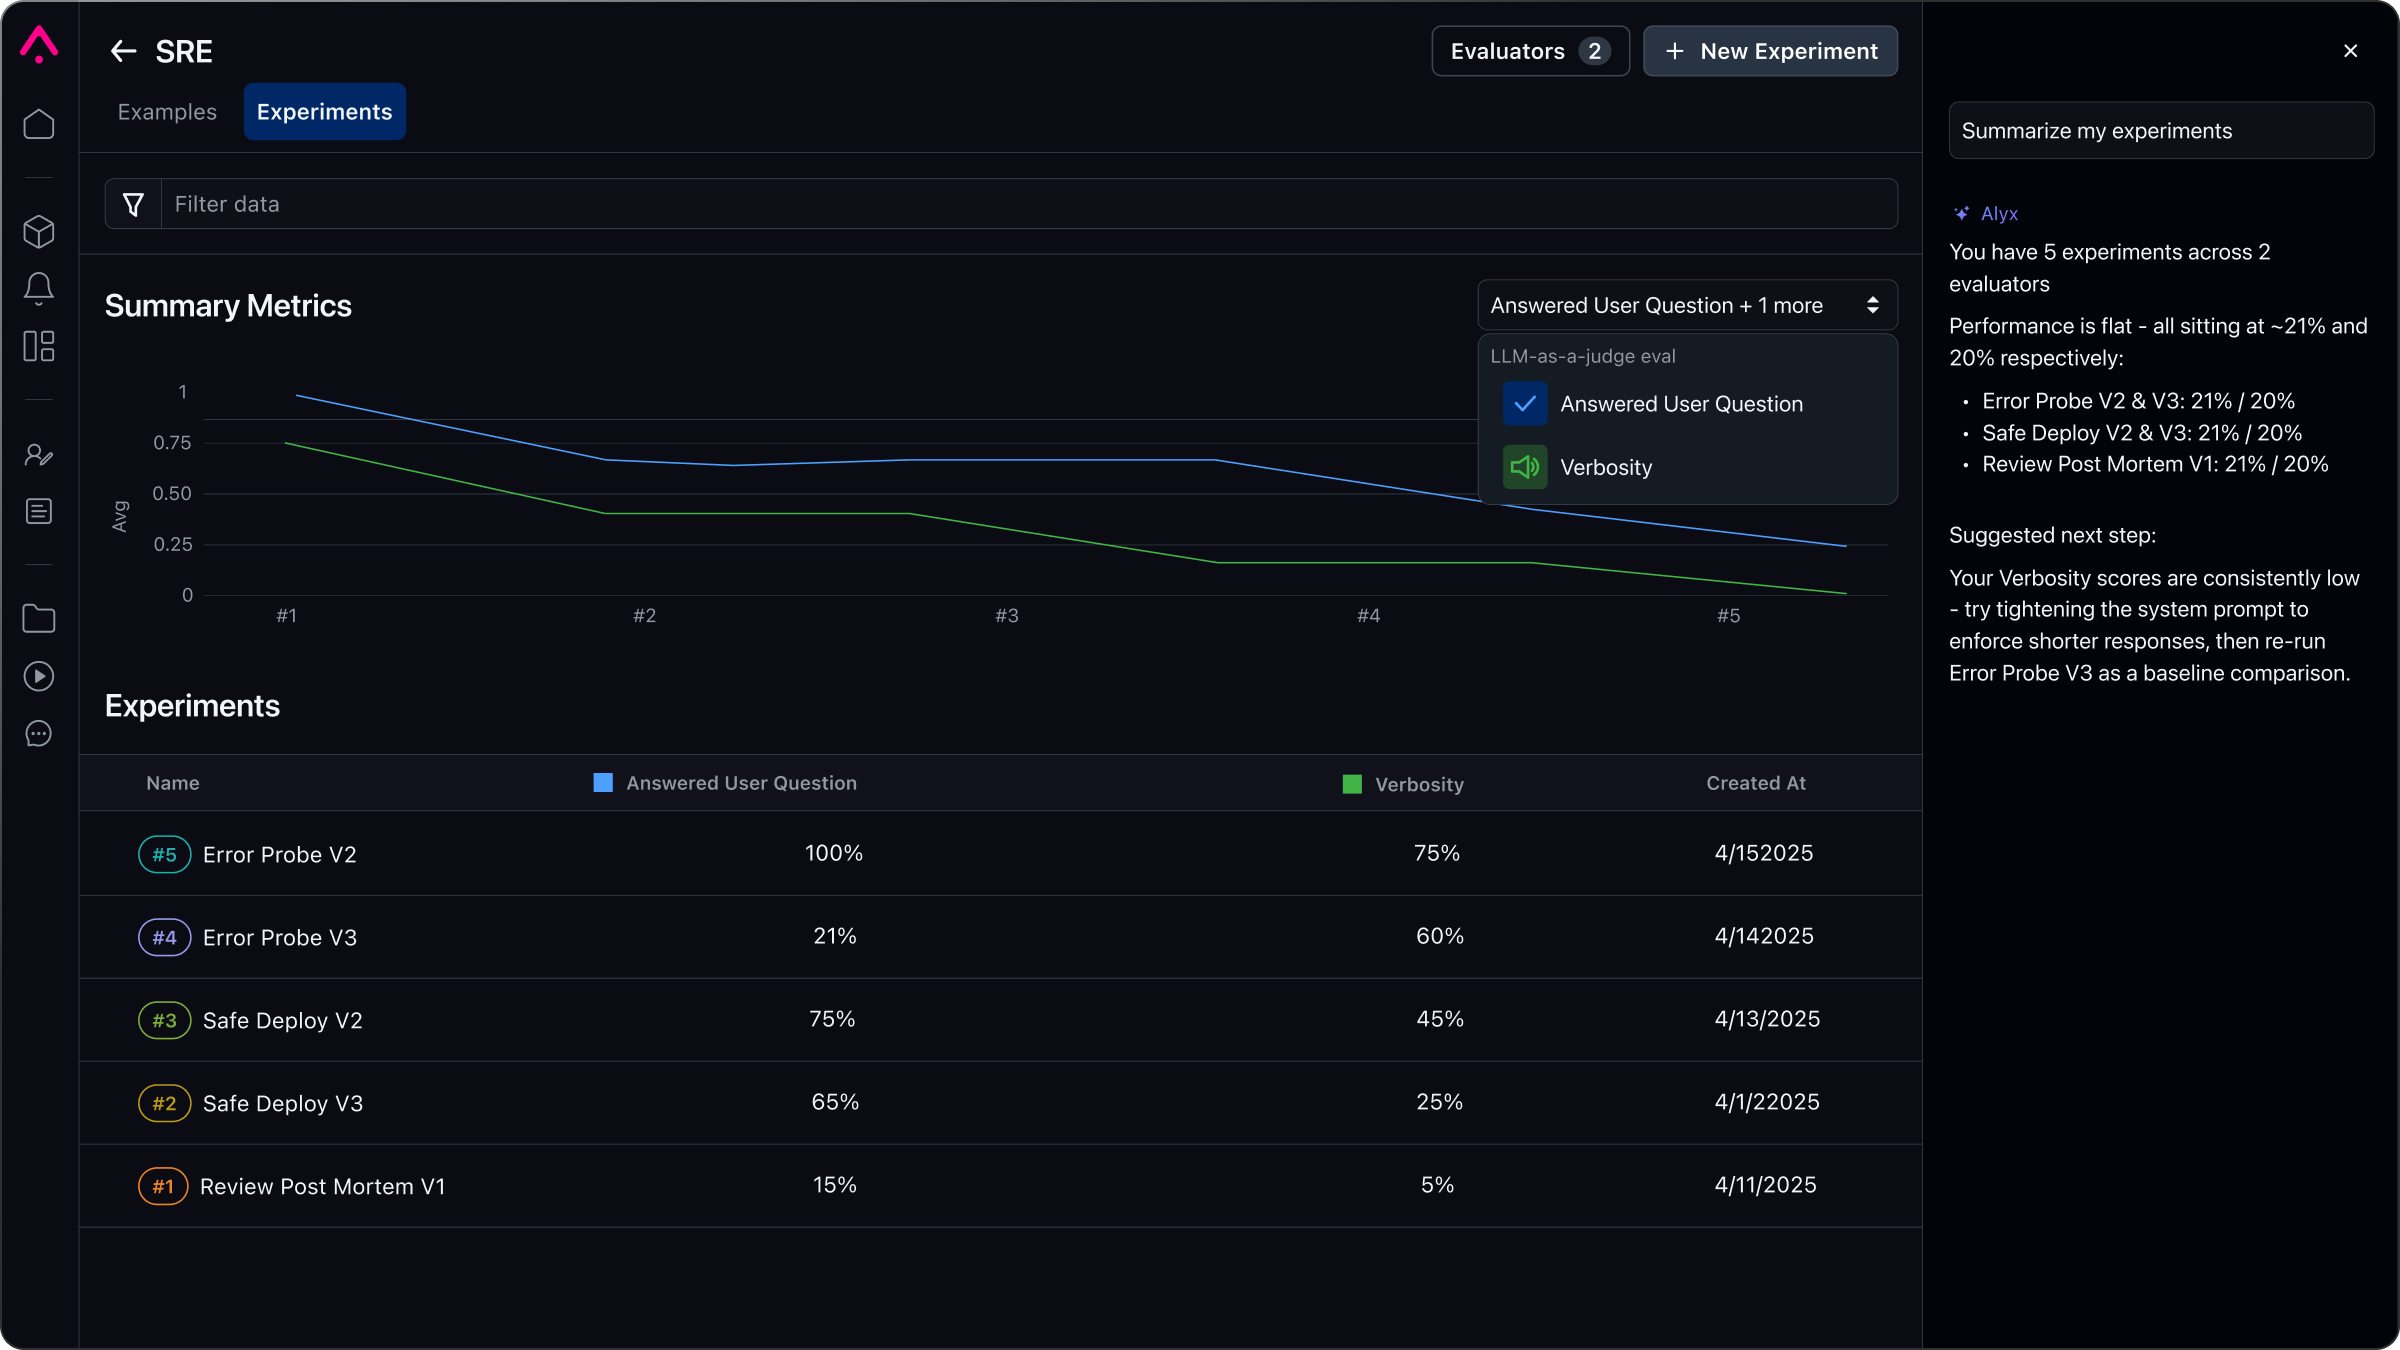Screen dimensions: 2400x1350
Task: Open the Error Probe V2 experiment
Action: coord(279,855)
